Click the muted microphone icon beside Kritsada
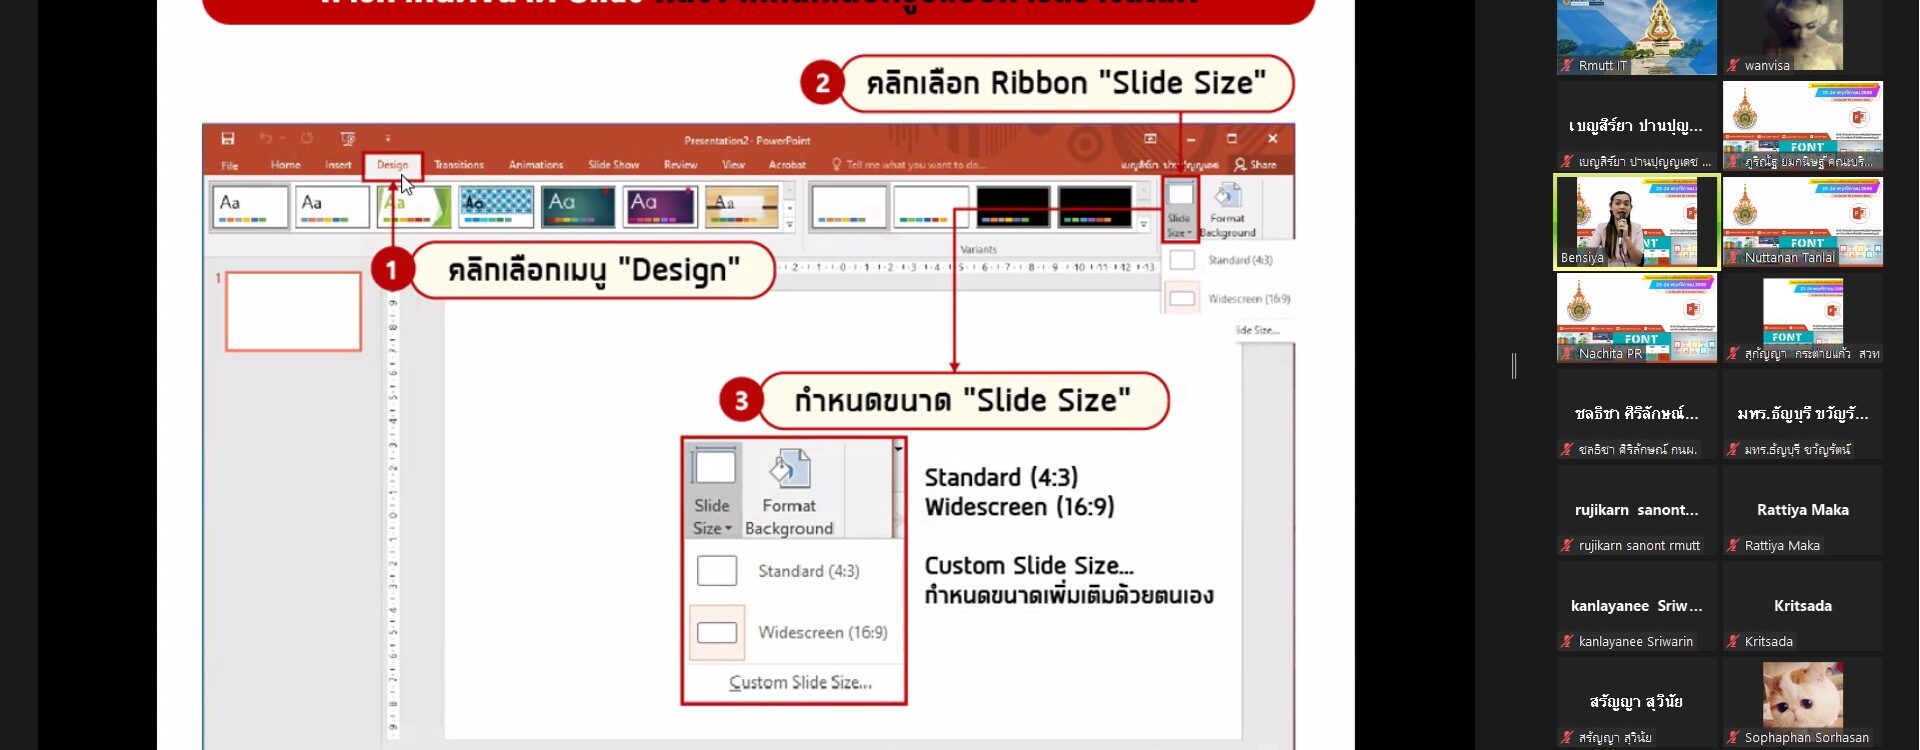Screen dimensions: 1920x750 tap(1733, 642)
